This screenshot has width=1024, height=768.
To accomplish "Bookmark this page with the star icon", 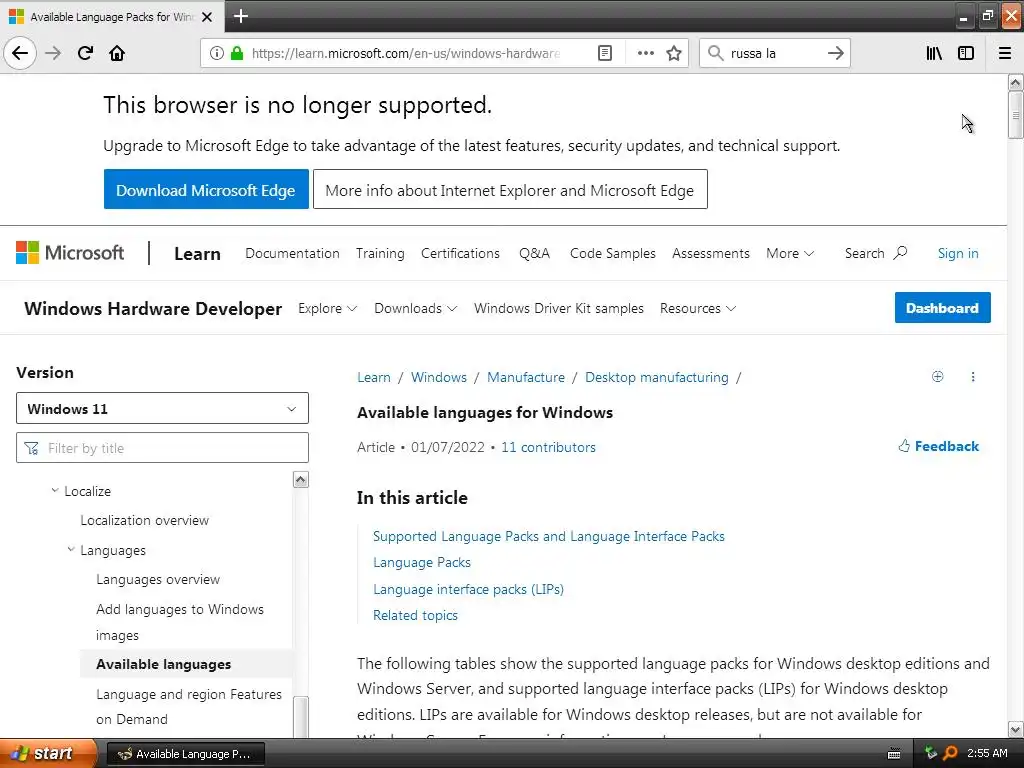I will pos(674,53).
